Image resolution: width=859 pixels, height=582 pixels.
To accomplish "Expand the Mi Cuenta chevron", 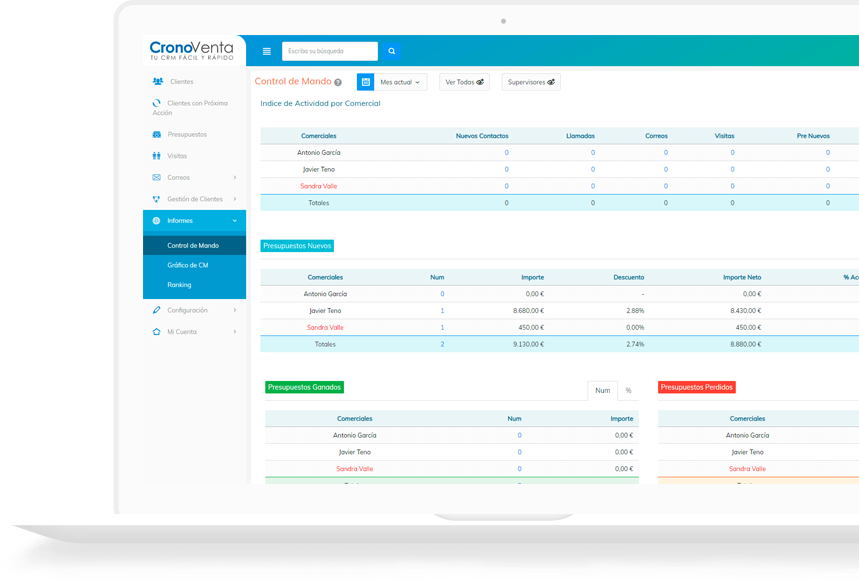I will (235, 332).
